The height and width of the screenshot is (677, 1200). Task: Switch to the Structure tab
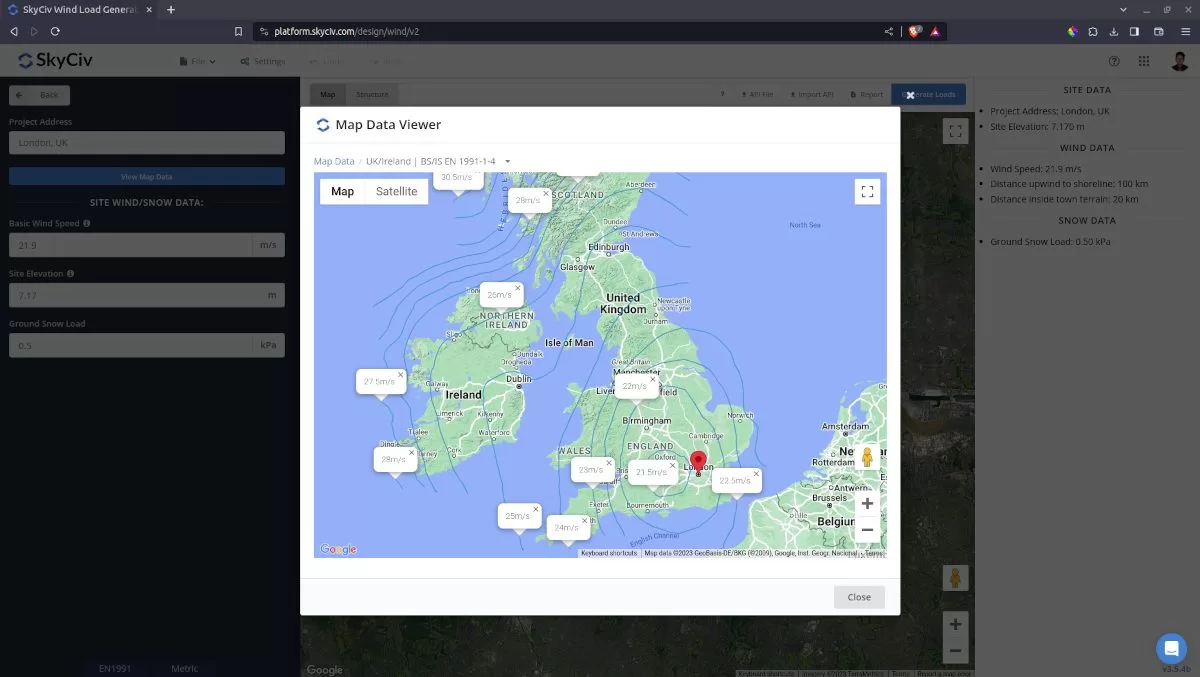click(x=372, y=94)
